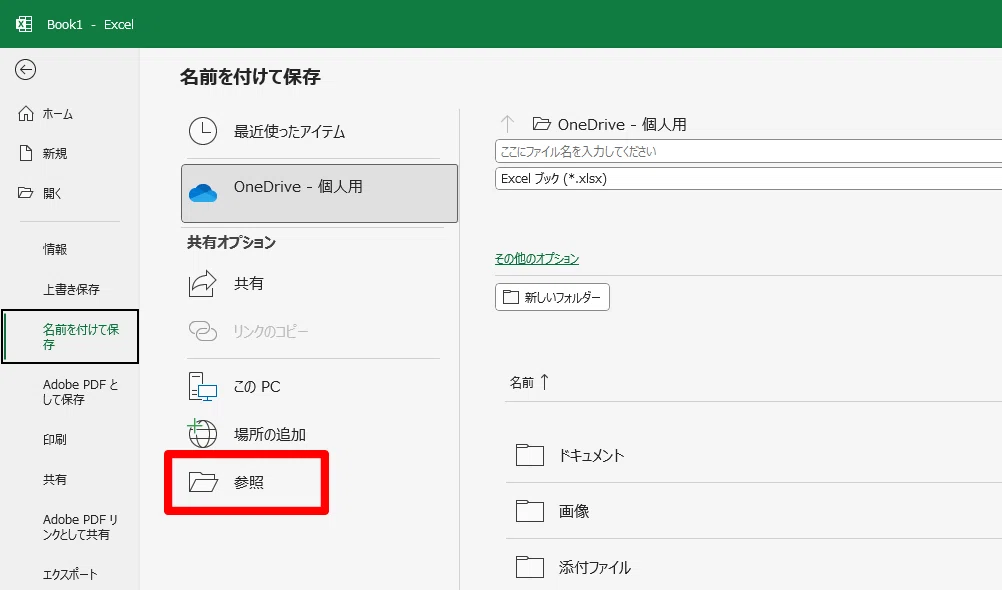Click the up arrow to go up one folder level
The width and height of the screenshot is (1002, 590).
pyautogui.click(x=507, y=124)
